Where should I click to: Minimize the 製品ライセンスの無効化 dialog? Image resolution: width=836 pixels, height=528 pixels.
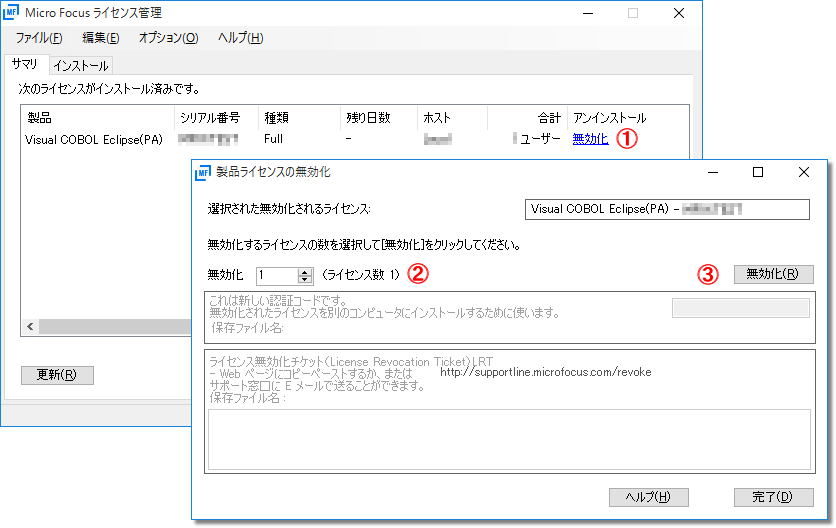click(713, 172)
